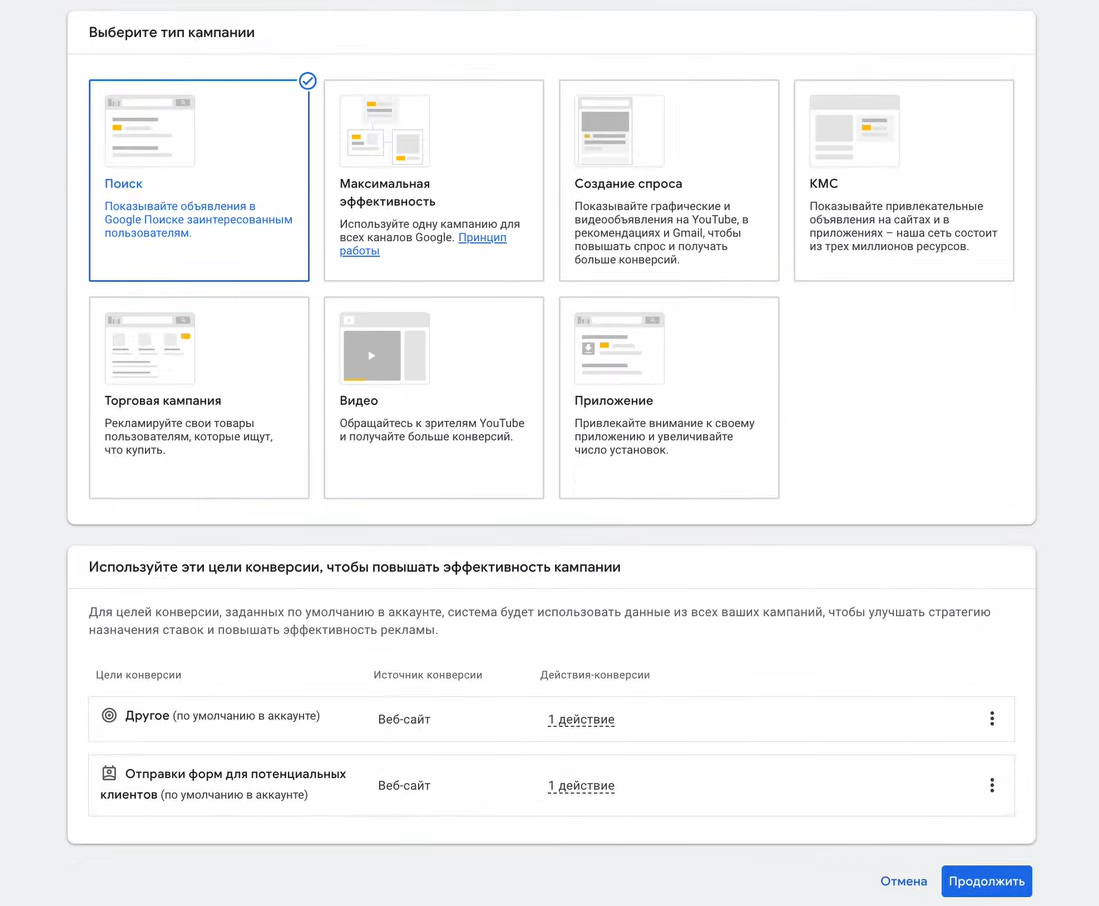Expand 1 действие for the Другое goal
Screen dimensions: 1099x906
click(x=581, y=717)
